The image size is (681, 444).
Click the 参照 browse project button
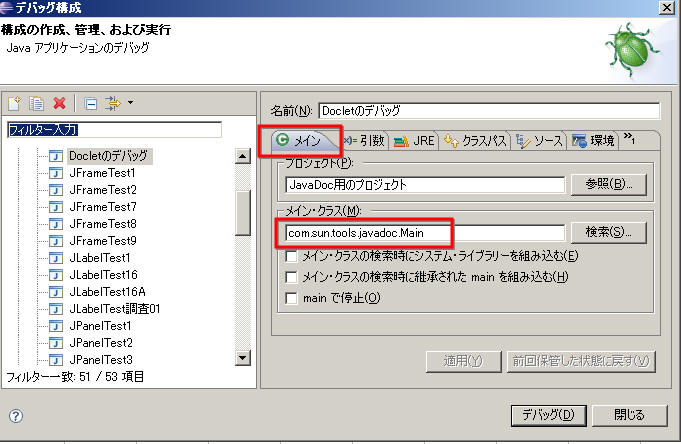point(608,184)
